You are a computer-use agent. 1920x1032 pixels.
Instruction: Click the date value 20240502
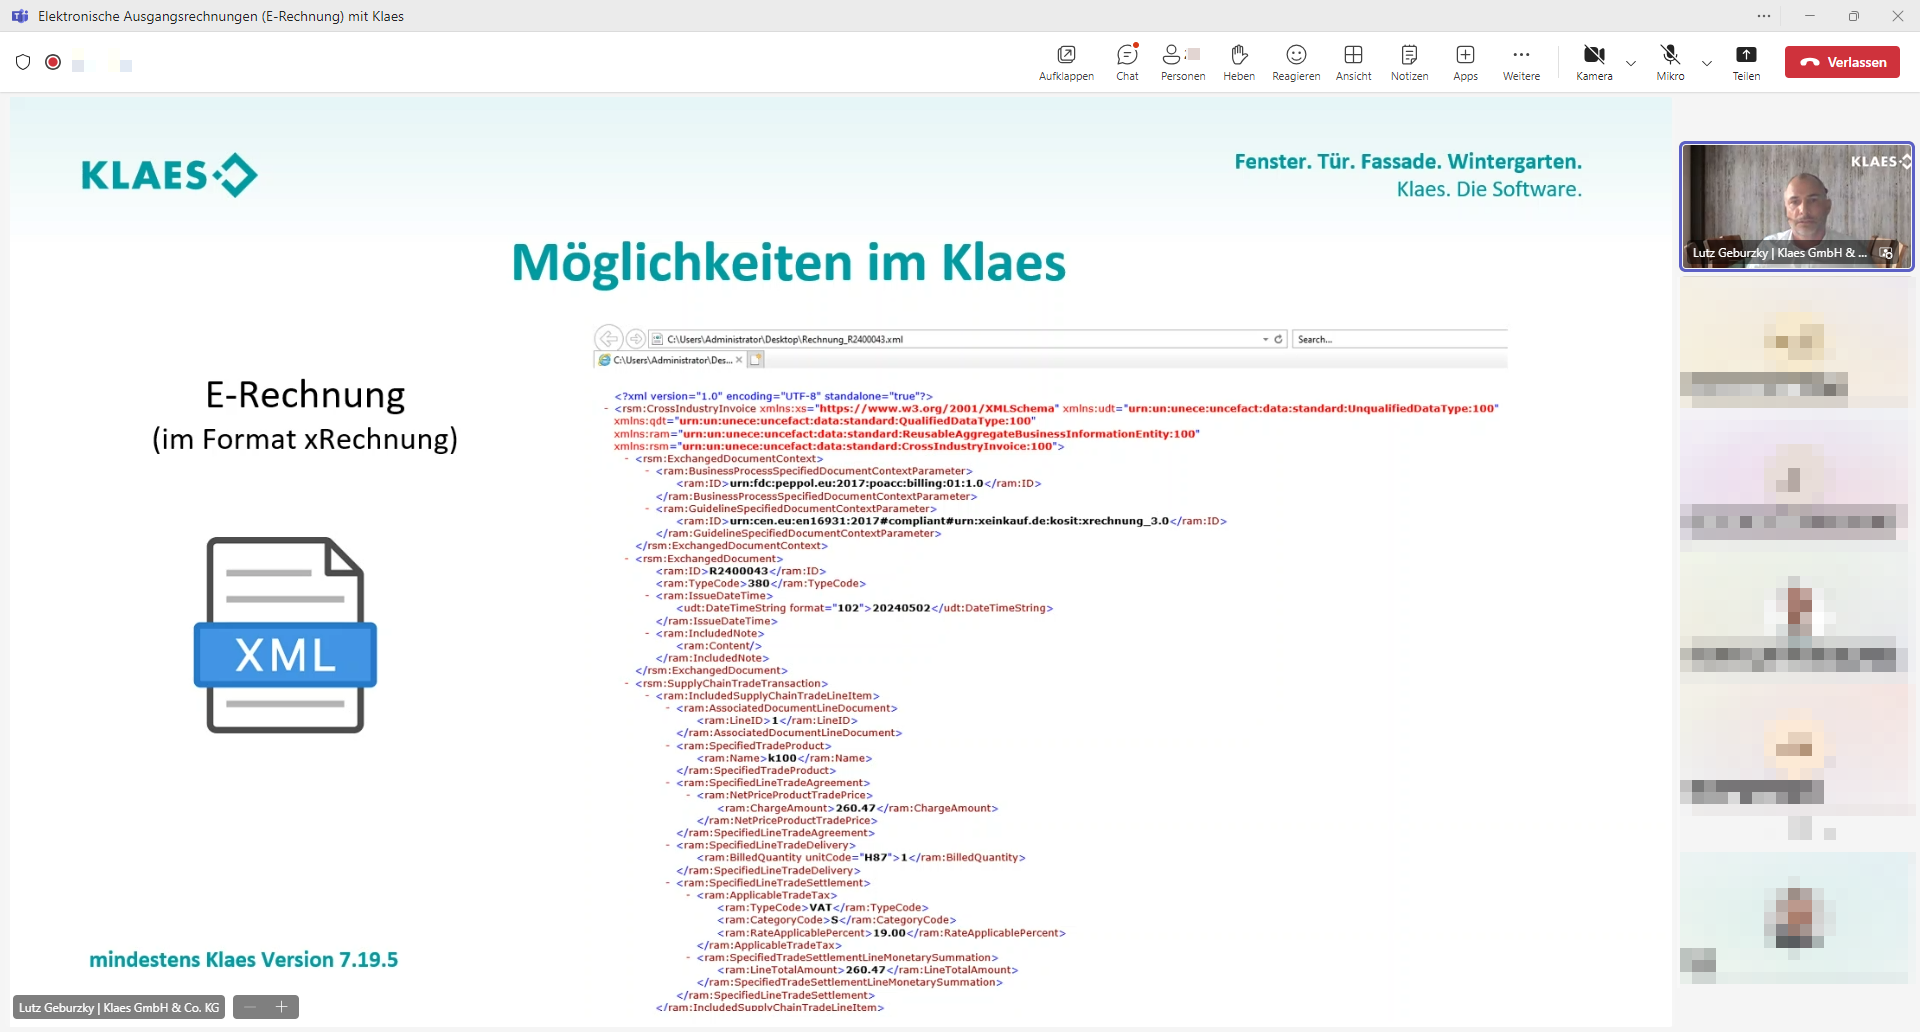tap(901, 608)
